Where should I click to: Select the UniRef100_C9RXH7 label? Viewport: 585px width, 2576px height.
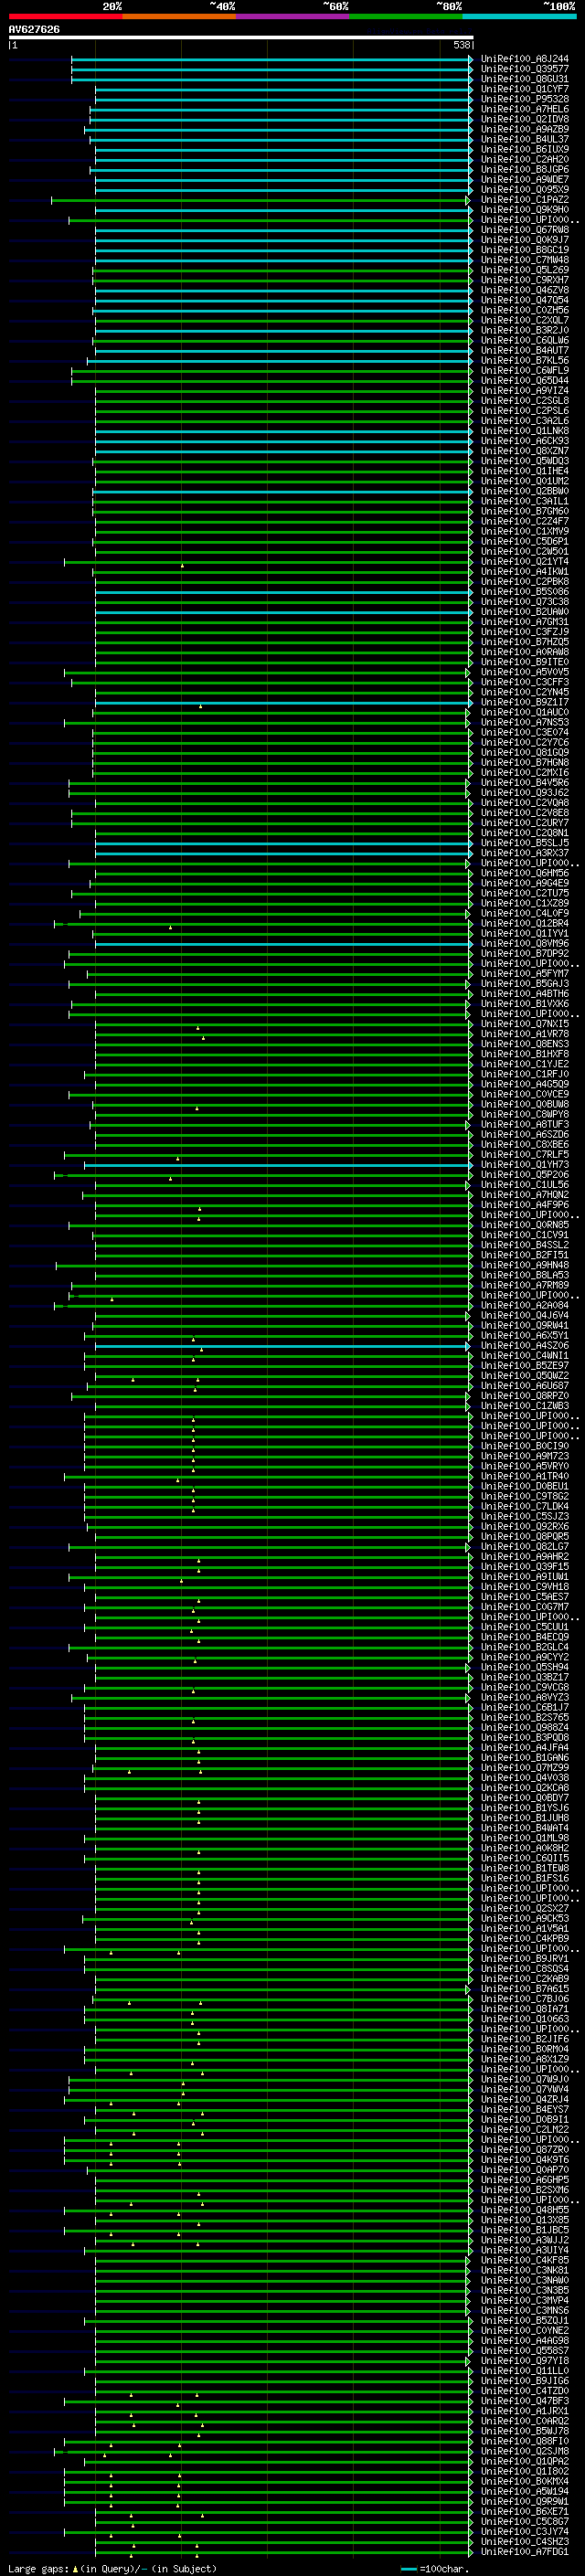(525, 280)
